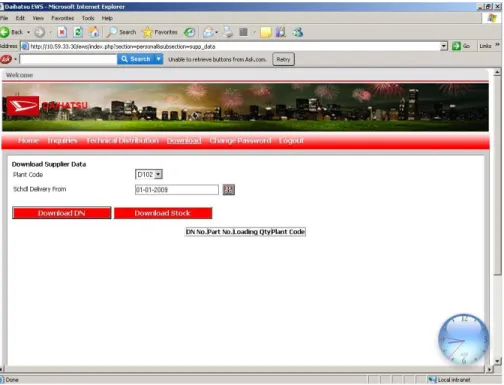Open the address bar dropdown arrow
The height and width of the screenshot is (385, 504).
(x=443, y=46)
